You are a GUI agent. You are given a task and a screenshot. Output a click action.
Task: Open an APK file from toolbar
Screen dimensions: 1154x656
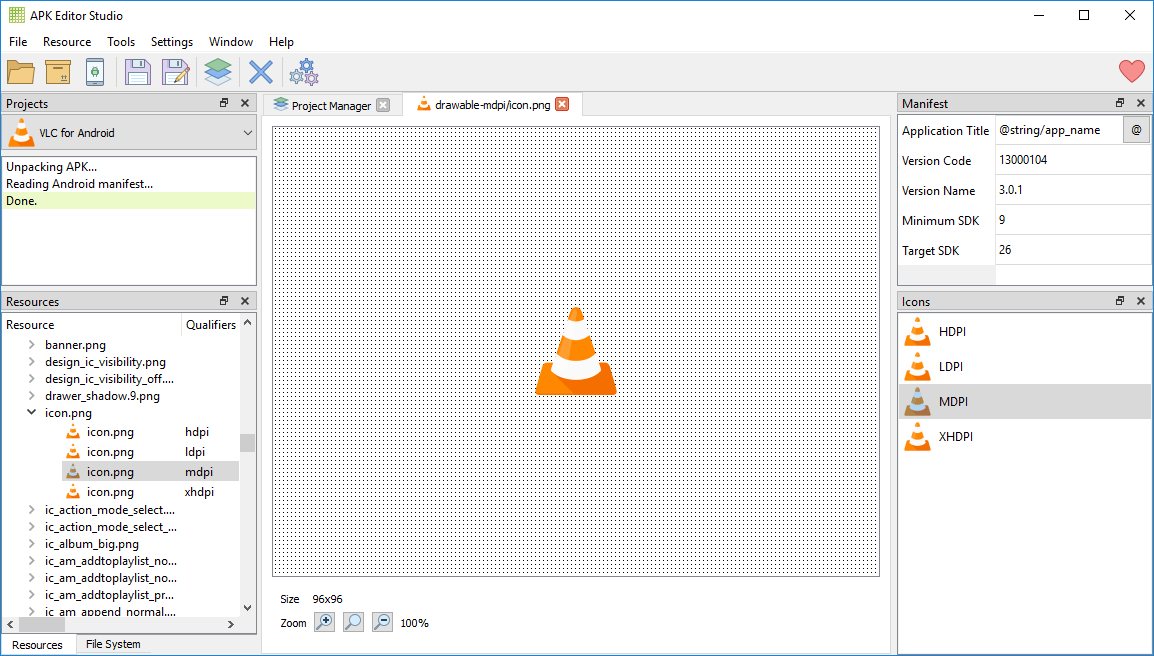coord(23,71)
